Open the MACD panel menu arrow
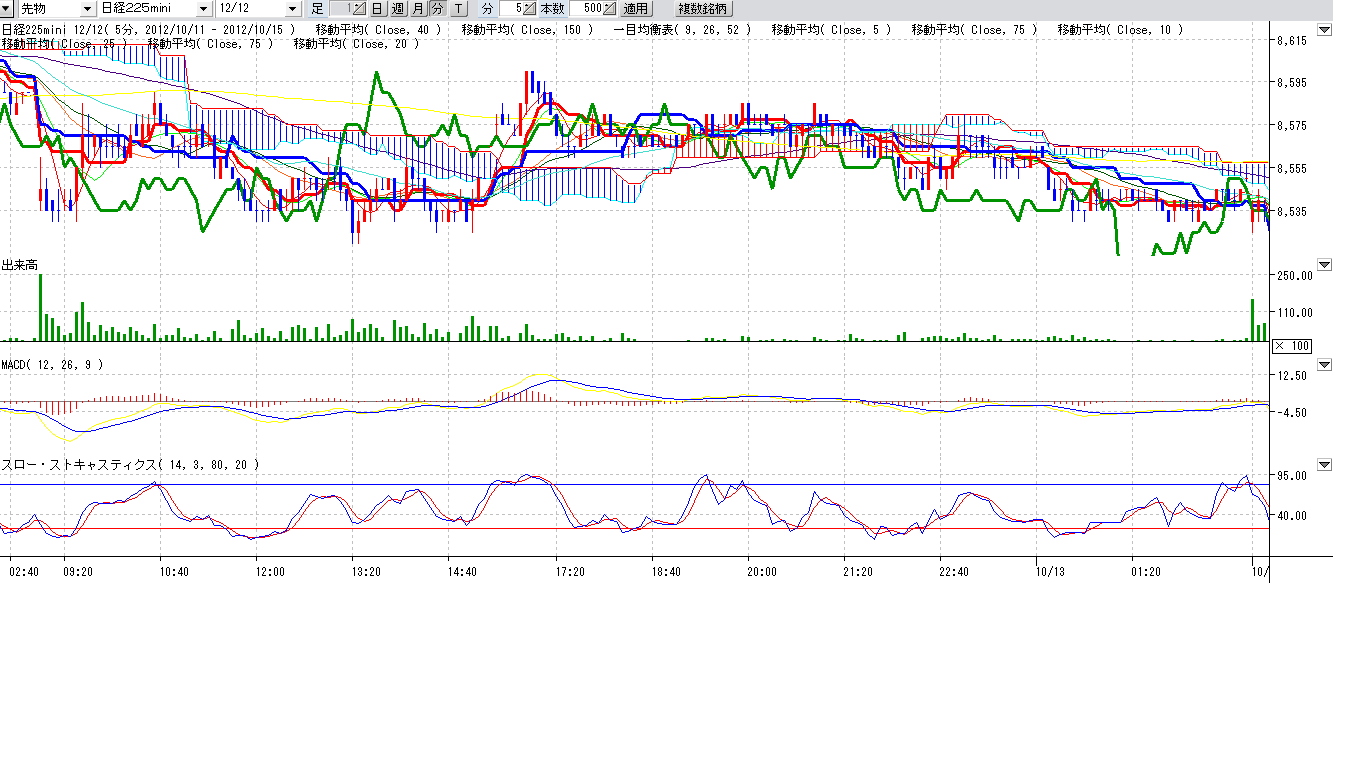The height and width of the screenshot is (768, 1366). (1324, 365)
